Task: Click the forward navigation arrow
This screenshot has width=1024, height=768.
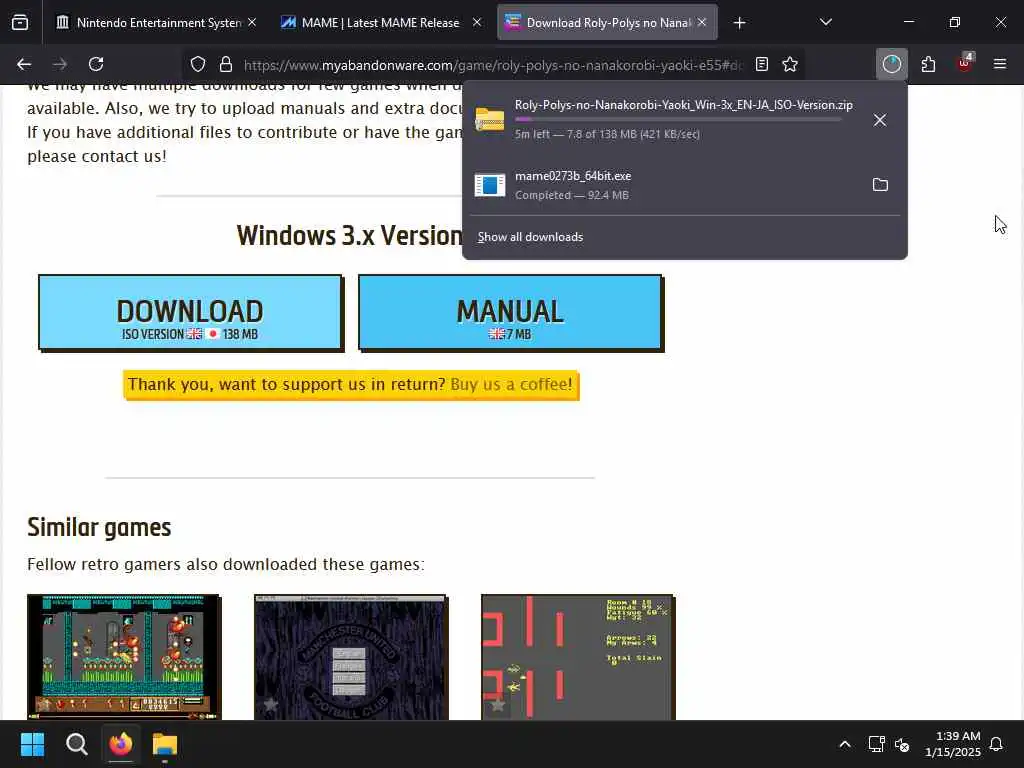Action: [60, 64]
